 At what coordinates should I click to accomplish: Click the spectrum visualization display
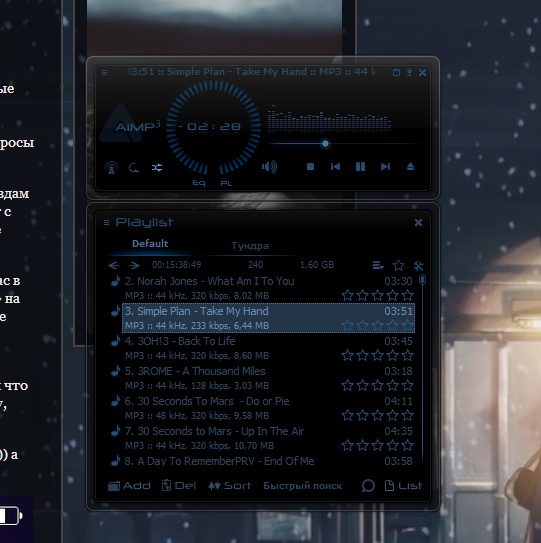click(329, 118)
